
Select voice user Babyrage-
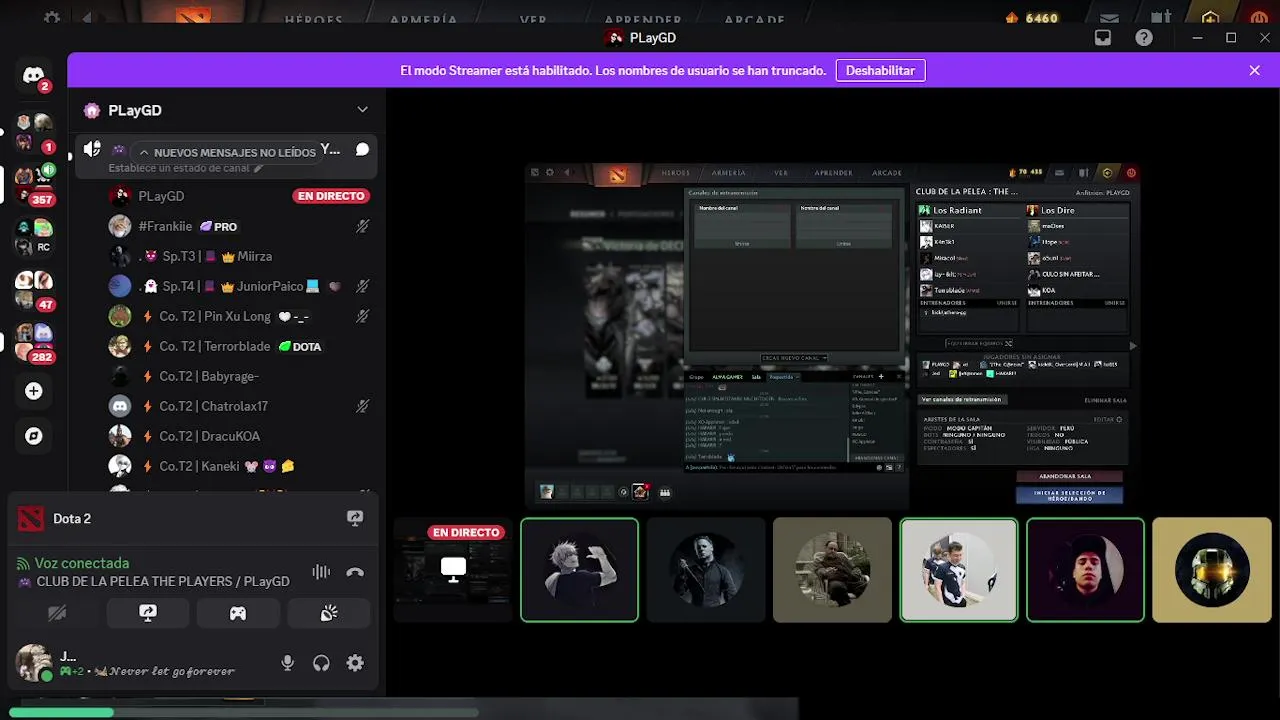coord(239,376)
